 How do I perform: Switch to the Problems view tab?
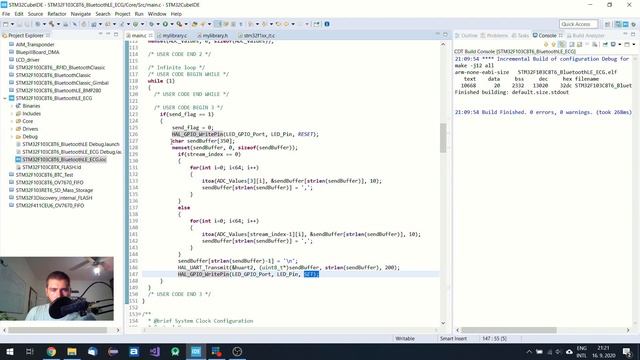point(494,36)
